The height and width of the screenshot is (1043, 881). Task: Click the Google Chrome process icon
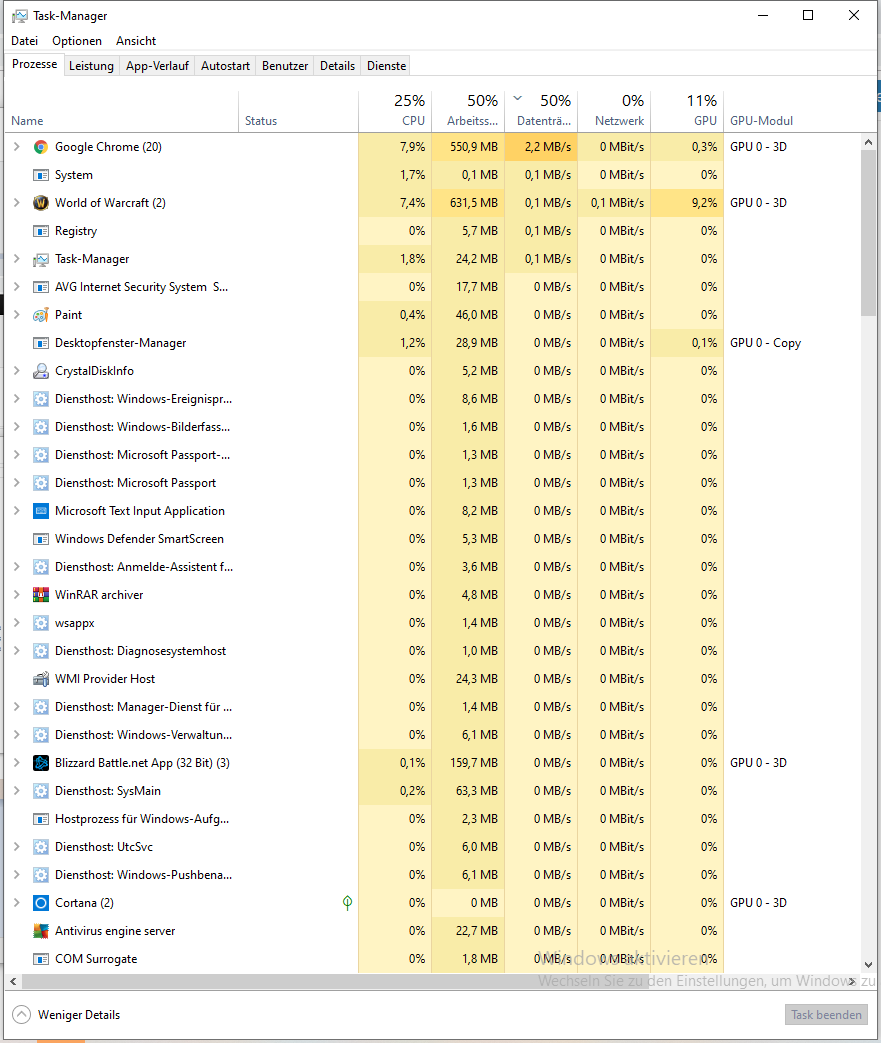pyautogui.click(x=41, y=147)
